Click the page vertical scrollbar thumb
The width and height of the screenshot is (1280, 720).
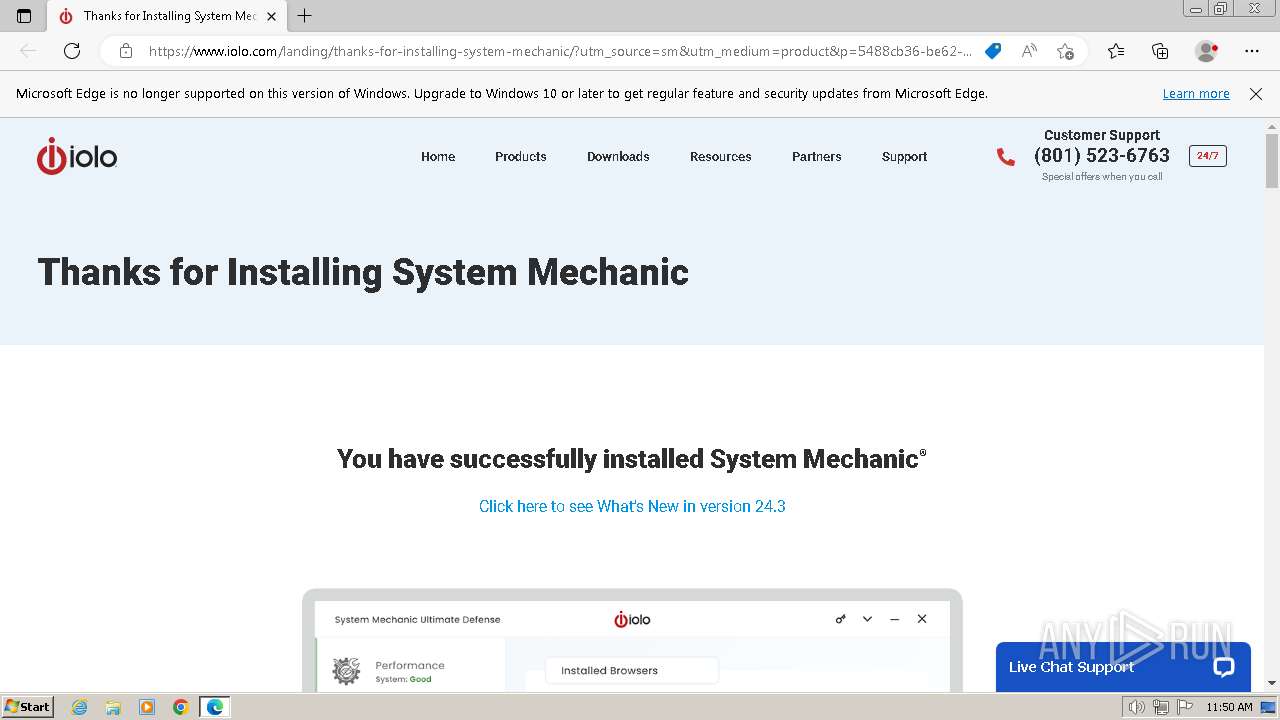pos(1272,160)
